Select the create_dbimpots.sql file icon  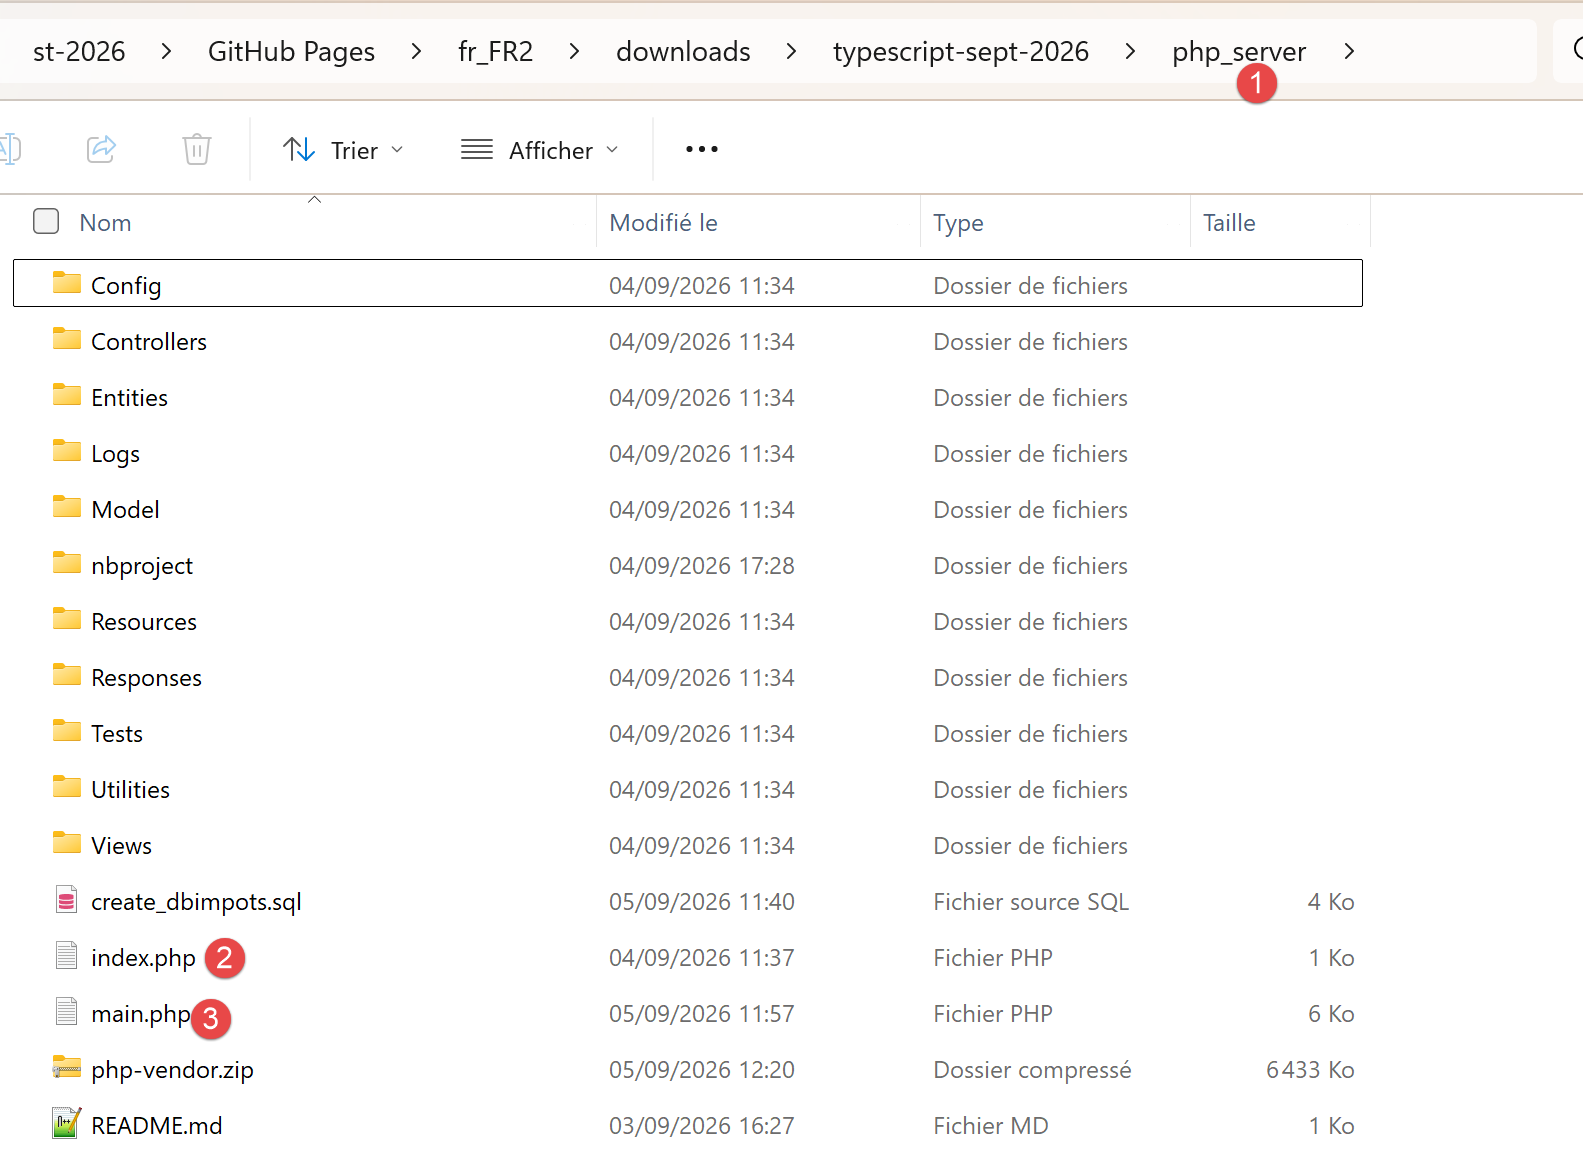[67, 901]
